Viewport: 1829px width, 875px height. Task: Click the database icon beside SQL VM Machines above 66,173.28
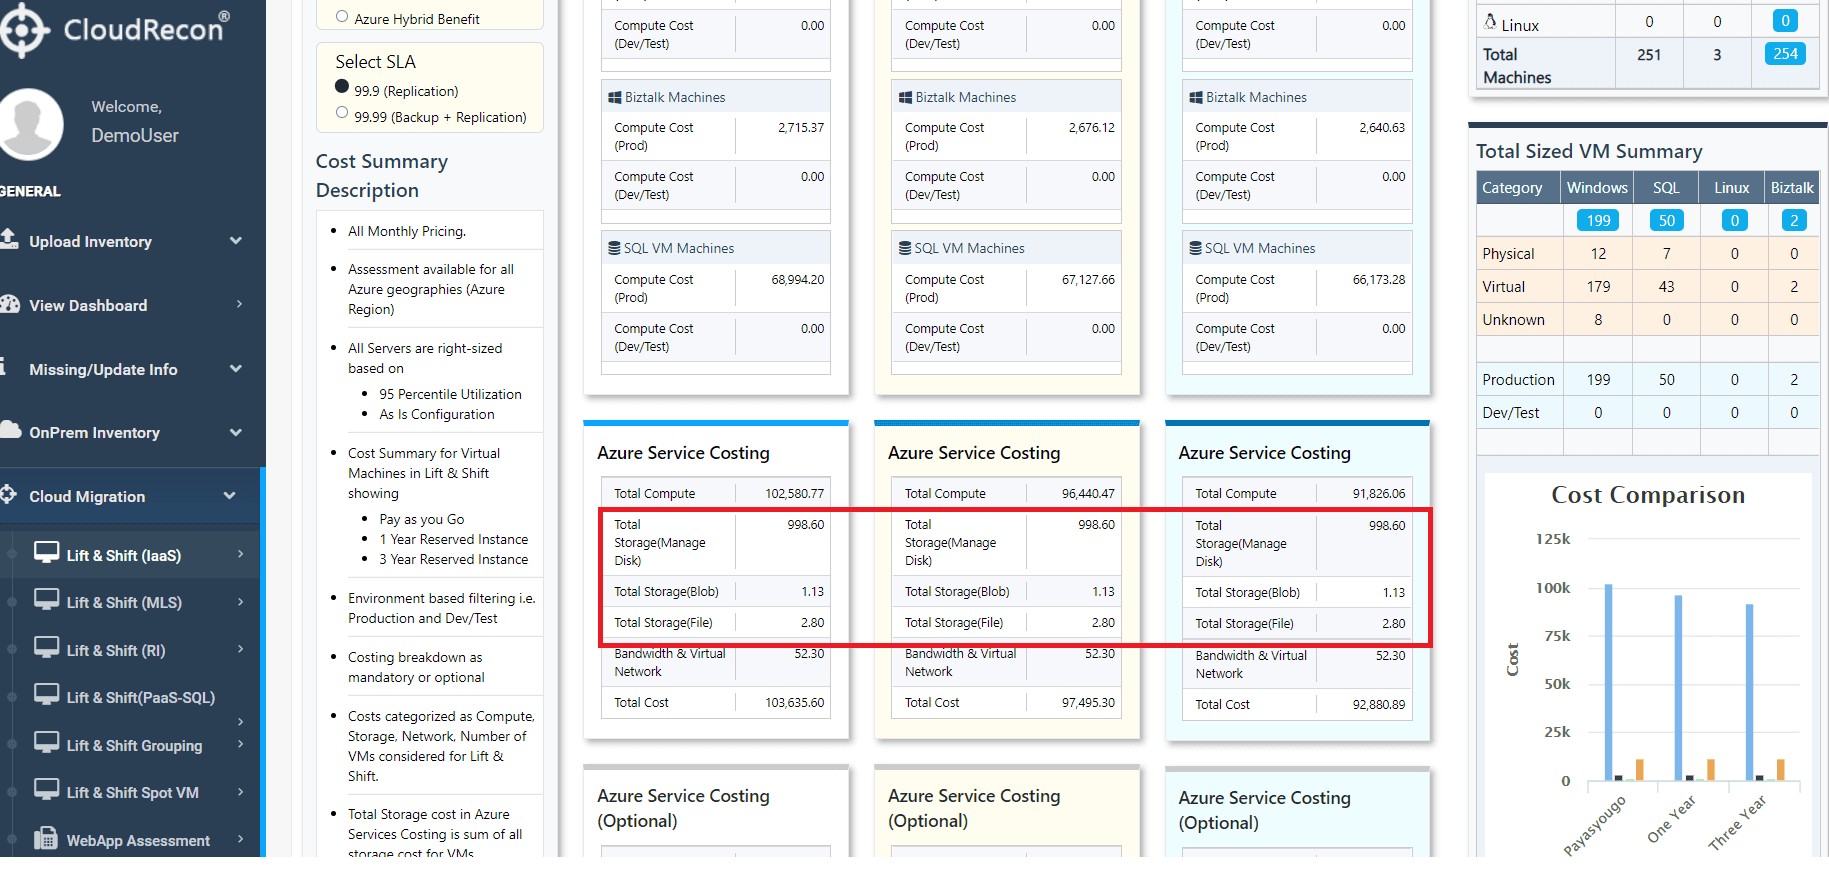(1195, 248)
